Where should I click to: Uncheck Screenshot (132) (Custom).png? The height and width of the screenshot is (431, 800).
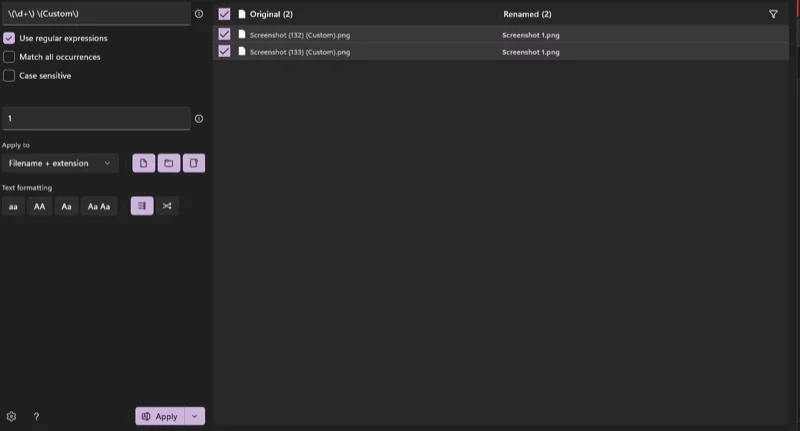(x=224, y=34)
